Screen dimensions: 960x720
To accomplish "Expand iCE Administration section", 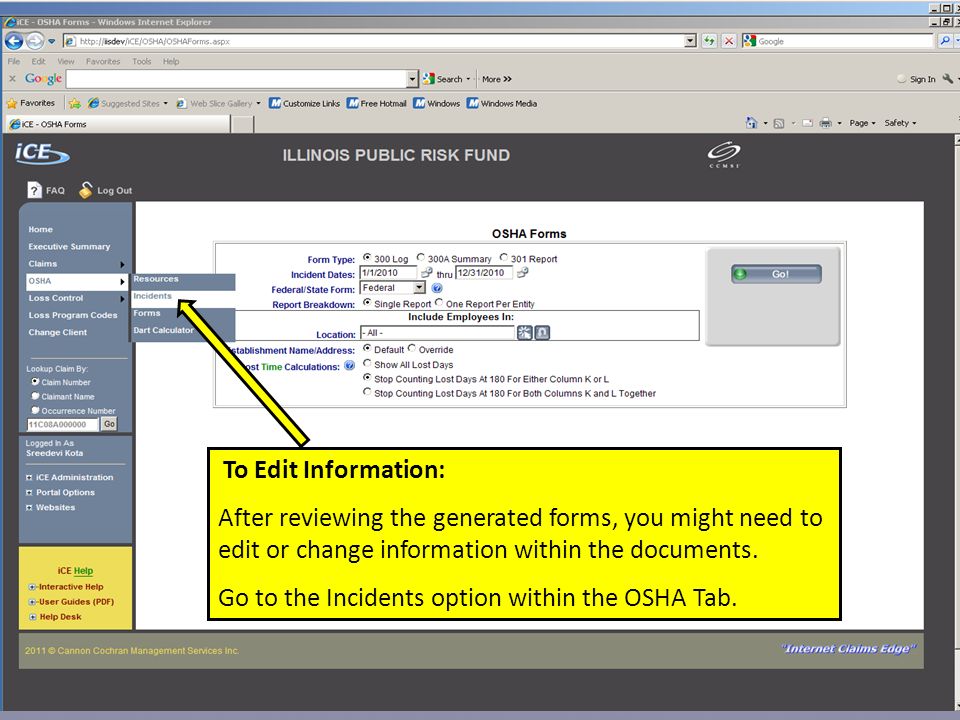I will 29,478.
